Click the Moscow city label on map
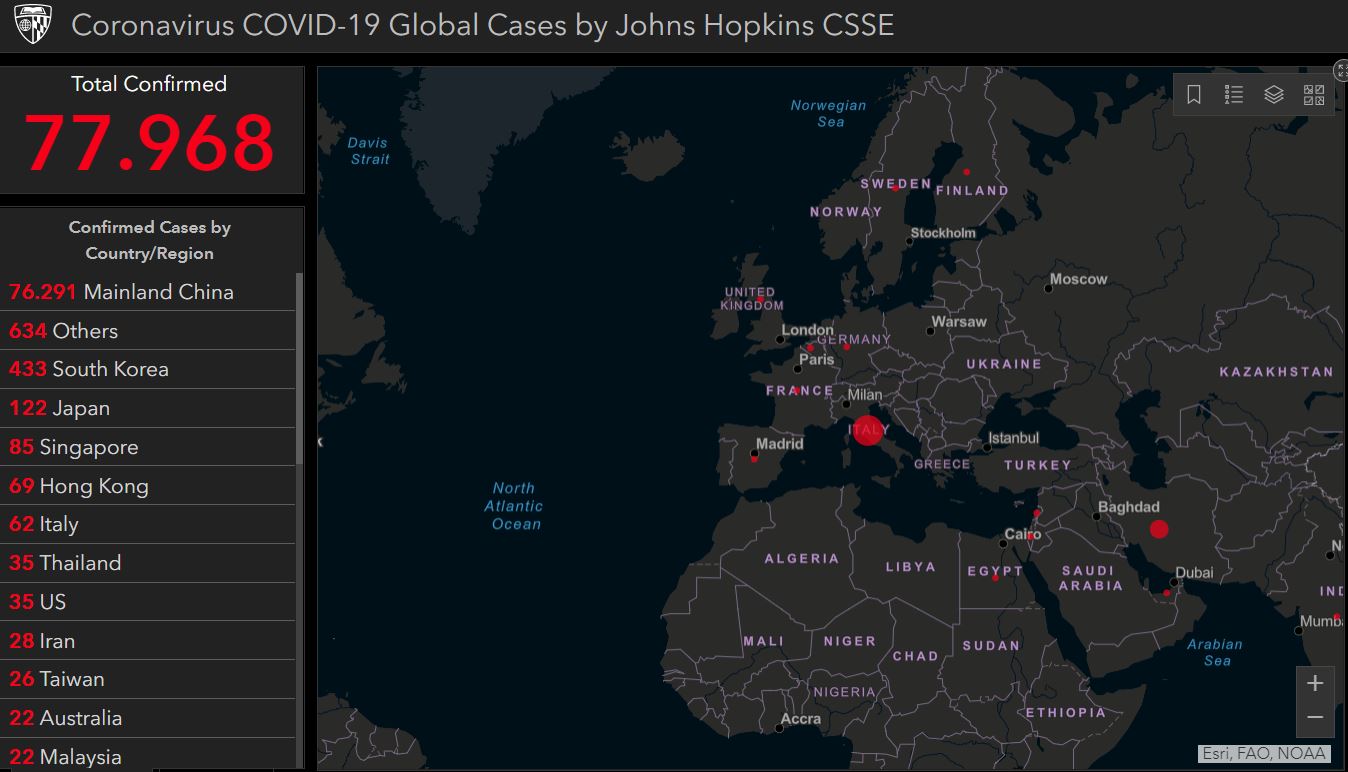1348x772 pixels. pos(1078,279)
